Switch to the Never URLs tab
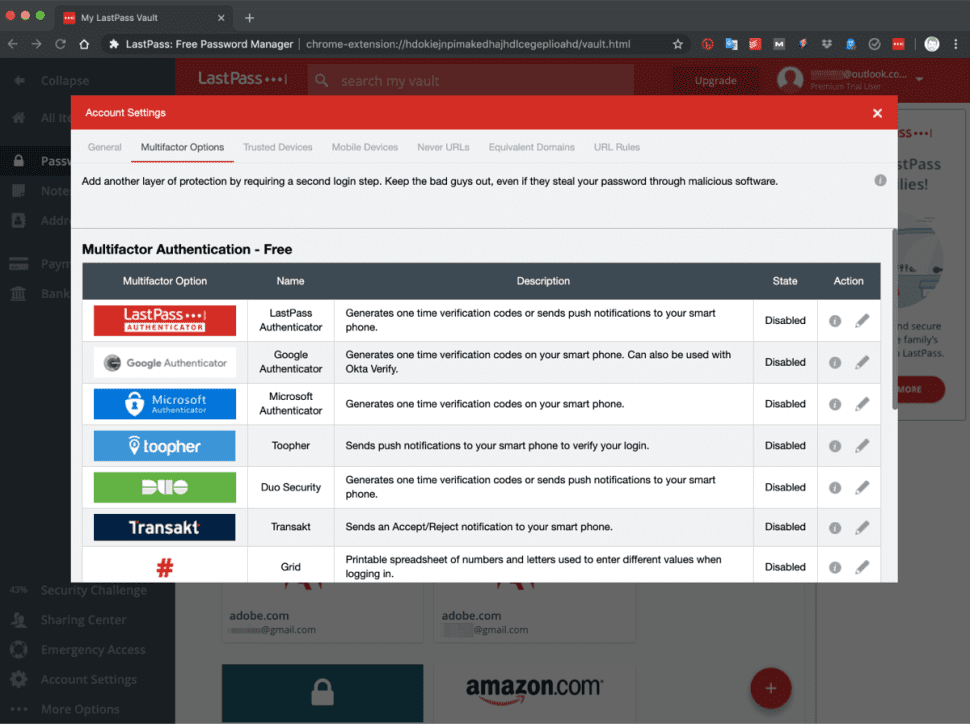970x724 pixels. 443,147
